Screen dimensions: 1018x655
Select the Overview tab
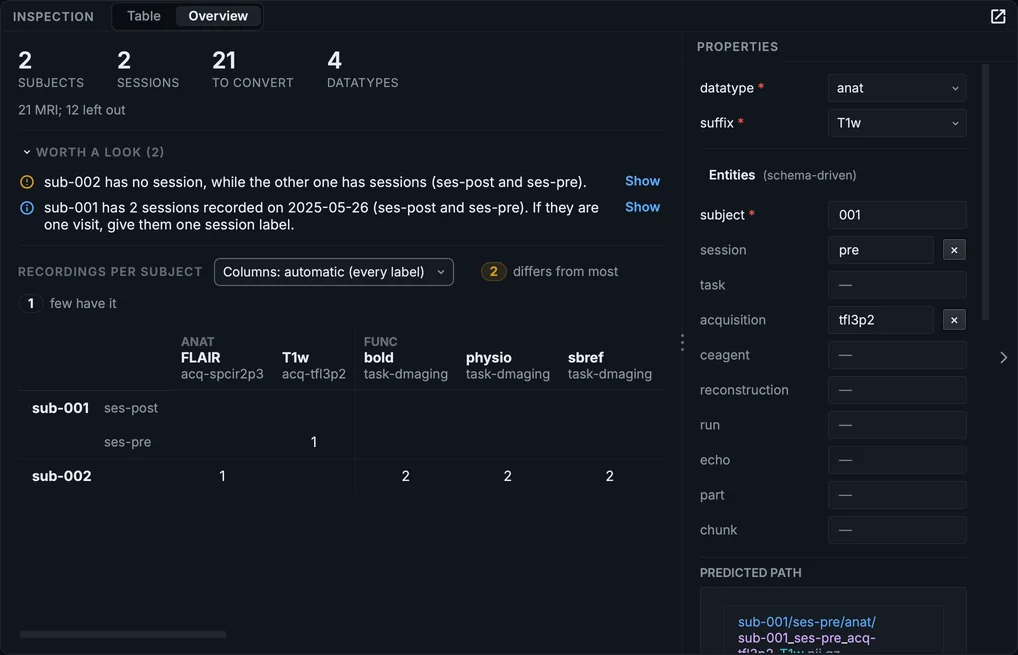pyautogui.click(x=218, y=16)
